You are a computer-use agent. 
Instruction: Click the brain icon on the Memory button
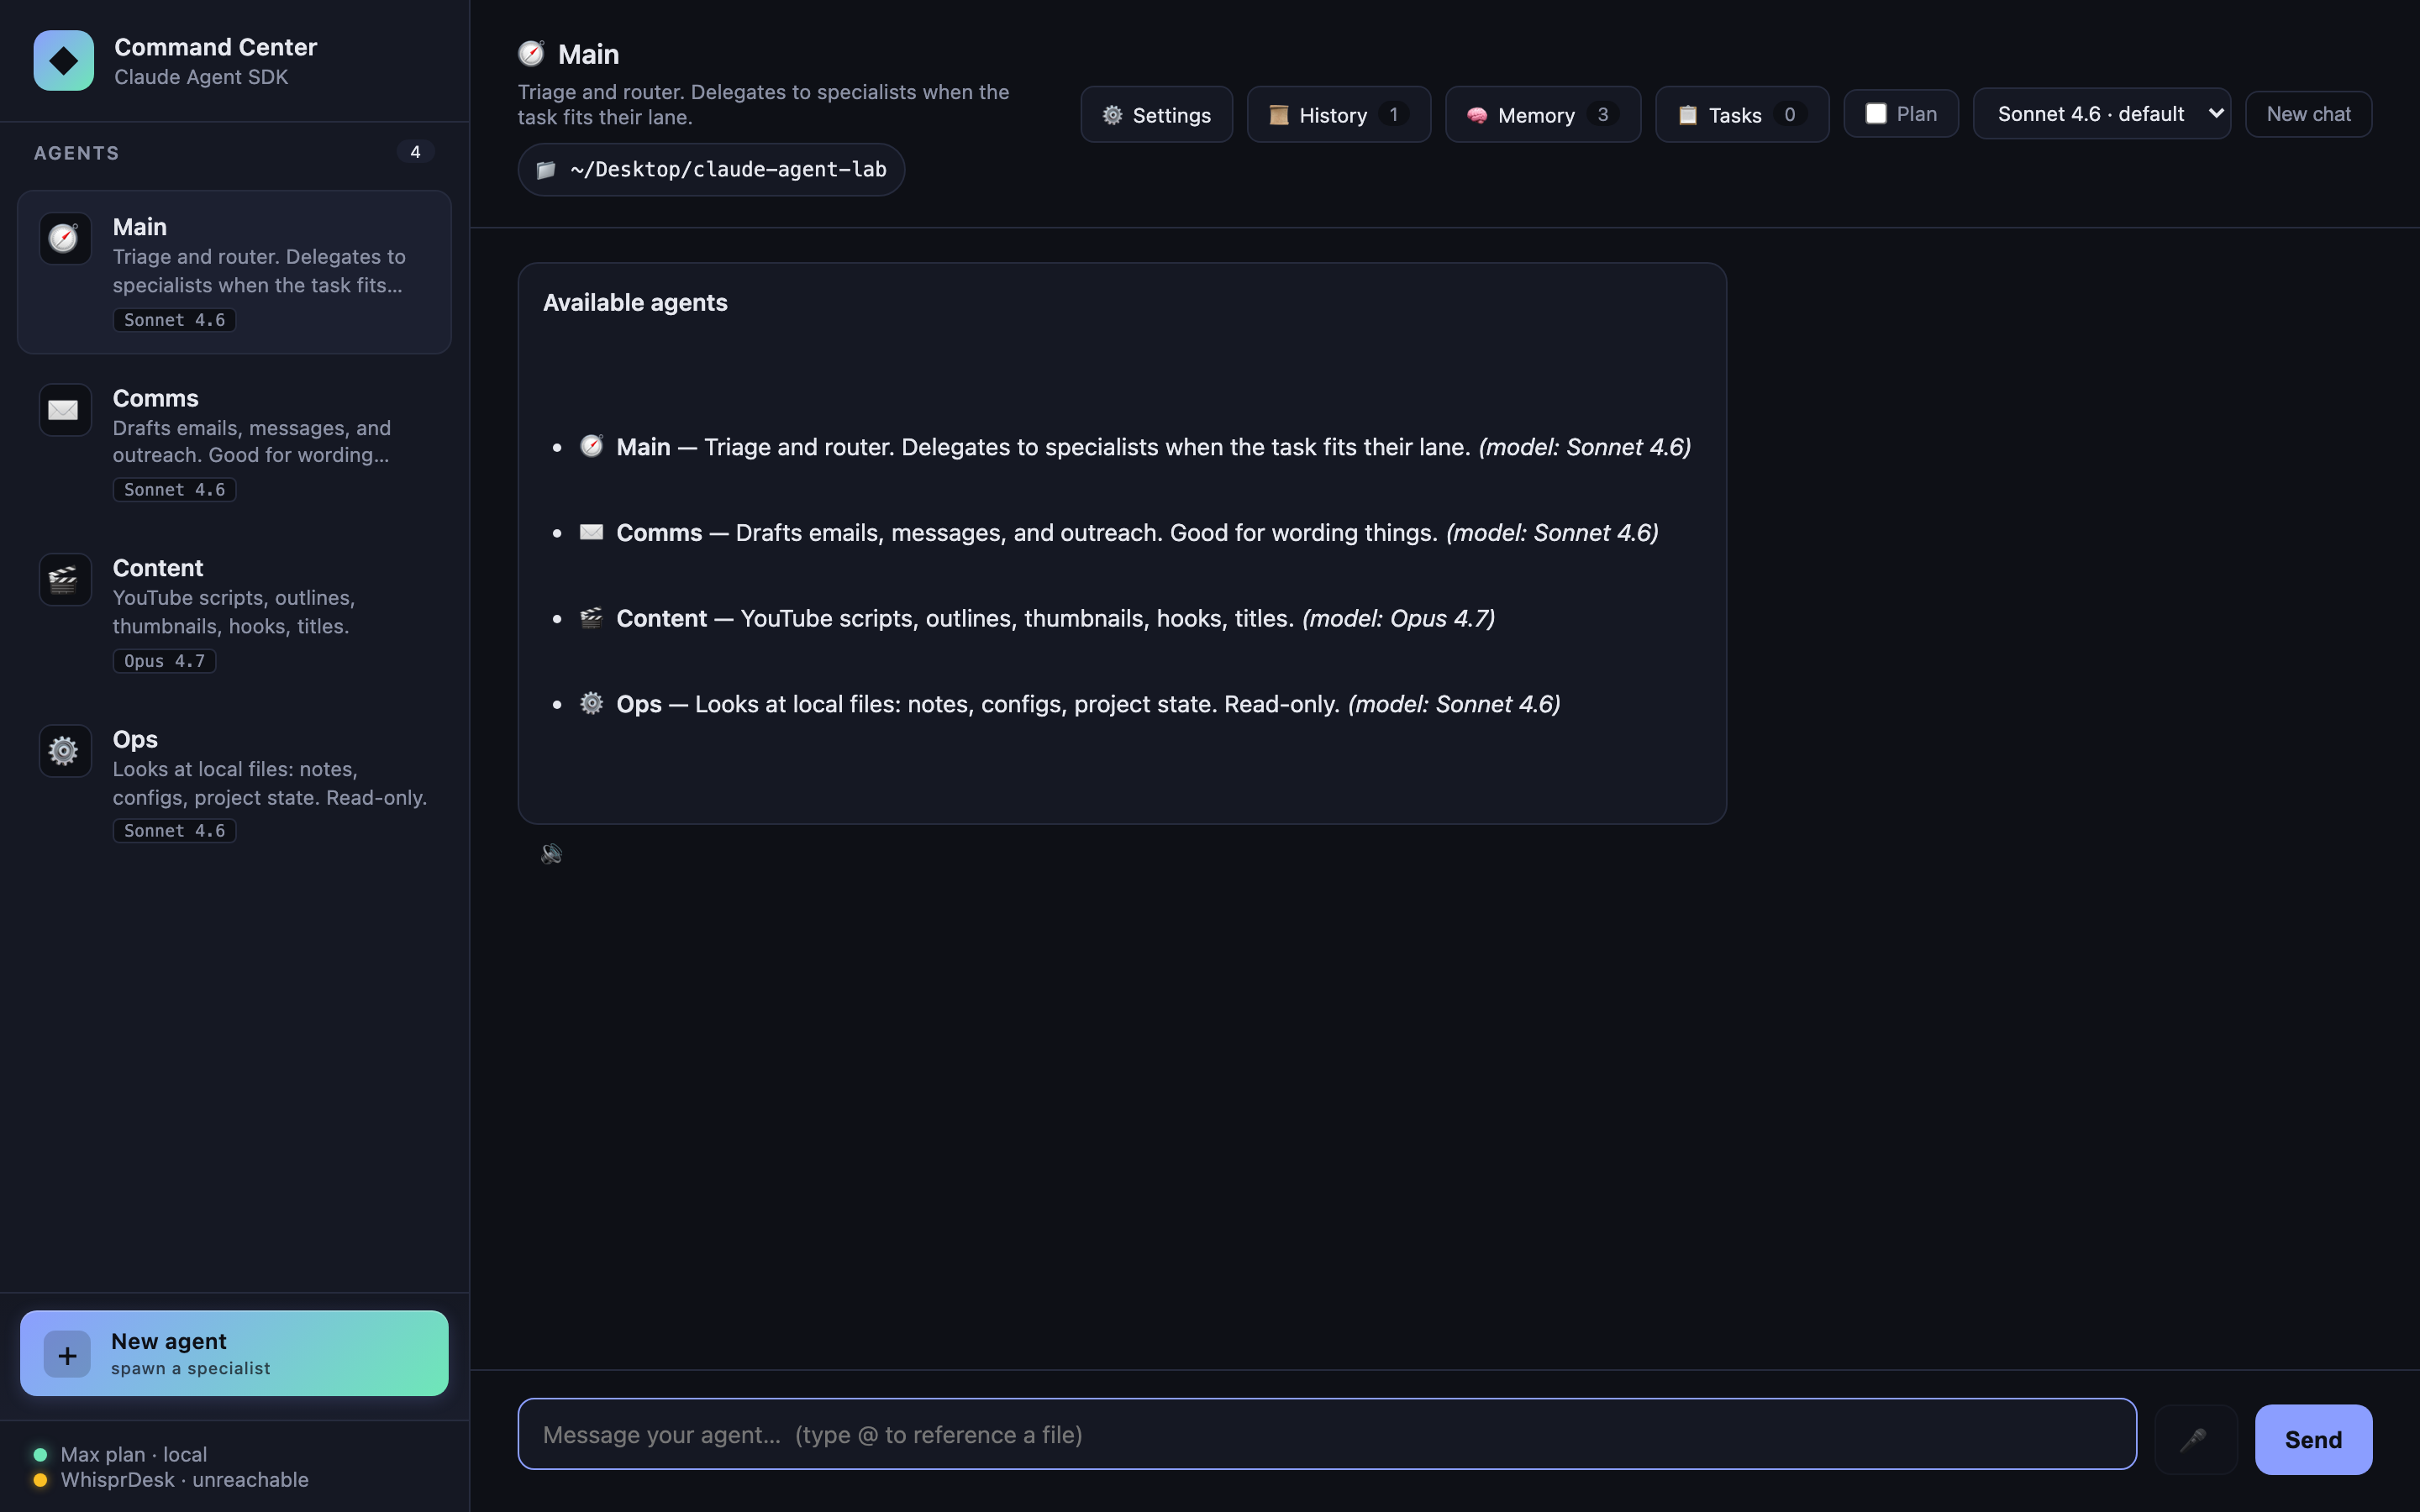pyautogui.click(x=1478, y=114)
